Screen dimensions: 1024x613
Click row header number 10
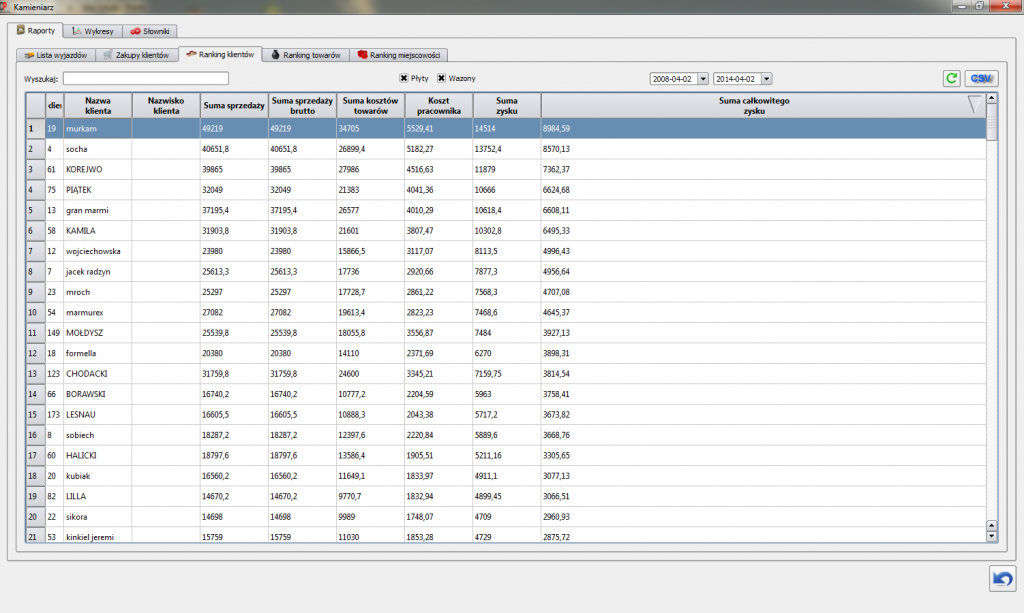pyautogui.click(x=35, y=313)
